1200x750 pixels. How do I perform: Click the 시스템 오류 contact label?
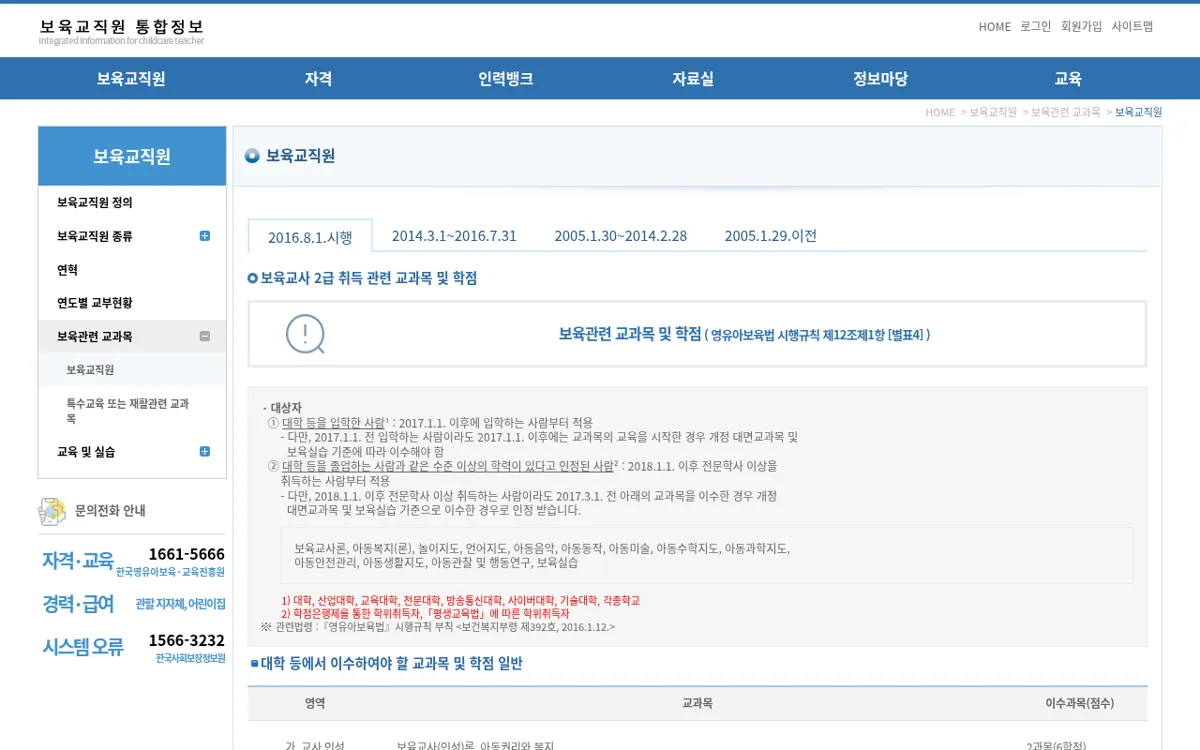[x=83, y=647]
